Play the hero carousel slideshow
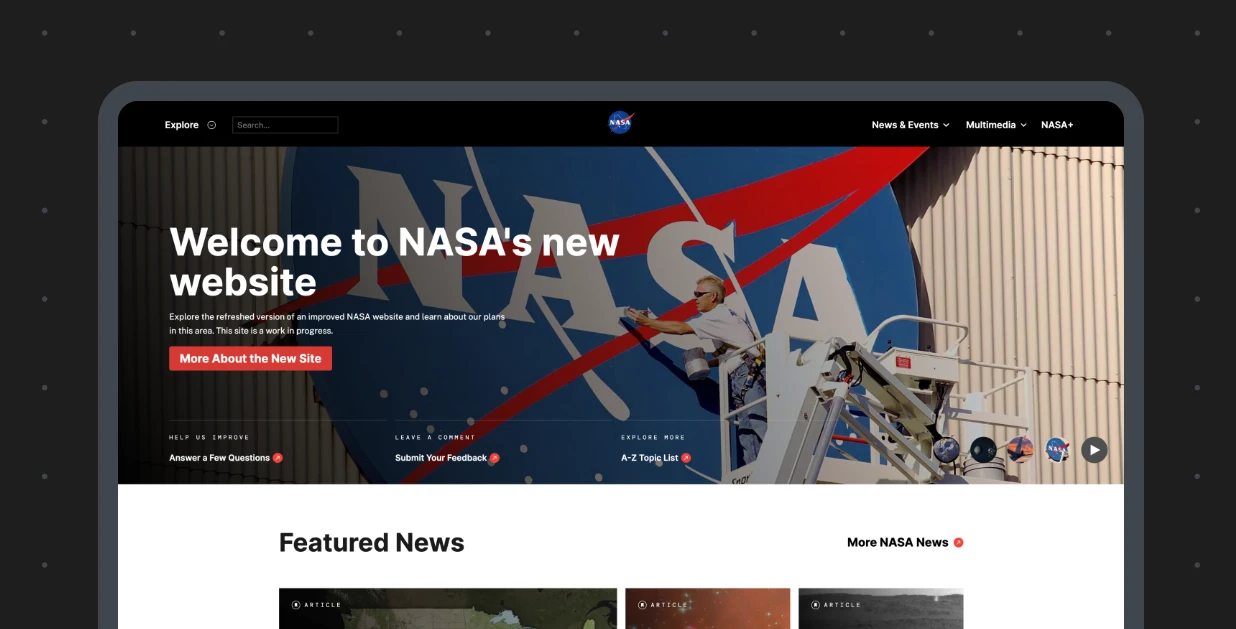 pyautogui.click(x=1094, y=450)
